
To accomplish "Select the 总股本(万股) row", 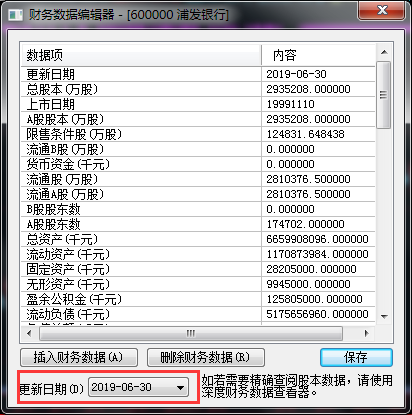I will pyautogui.click(x=198, y=89).
